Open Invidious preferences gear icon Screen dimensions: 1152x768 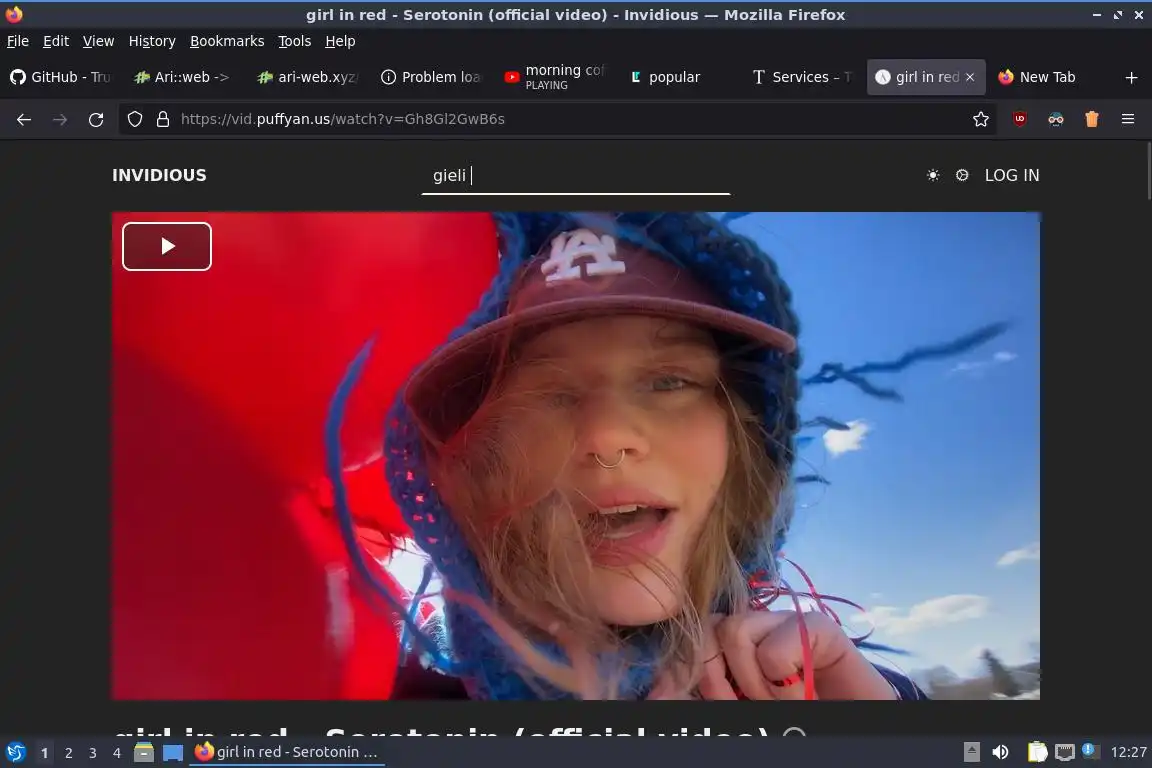[962, 175]
